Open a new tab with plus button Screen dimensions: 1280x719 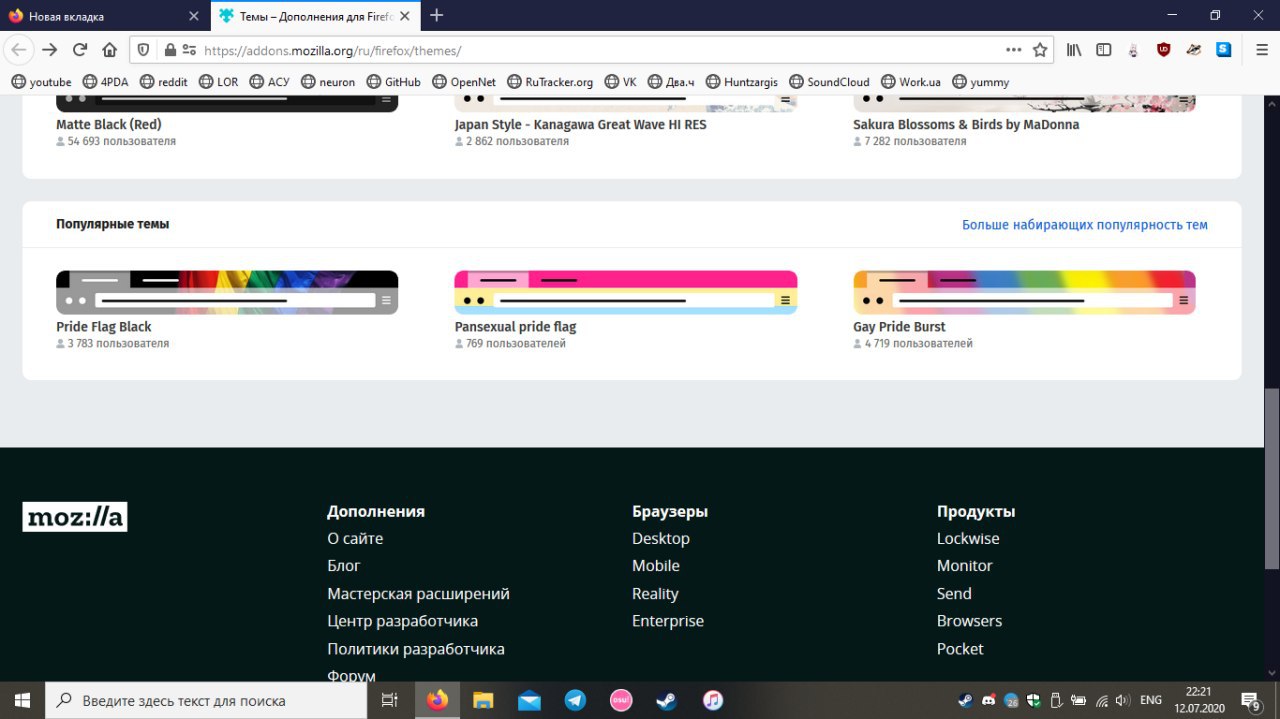(436, 16)
